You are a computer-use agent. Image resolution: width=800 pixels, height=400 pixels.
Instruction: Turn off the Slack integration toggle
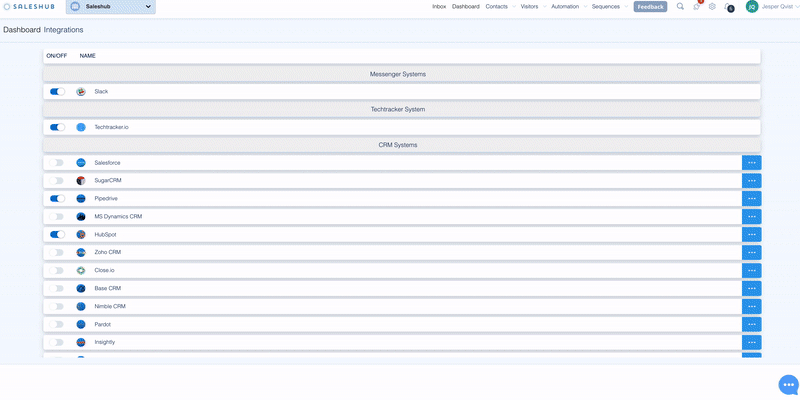(x=57, y=92)
